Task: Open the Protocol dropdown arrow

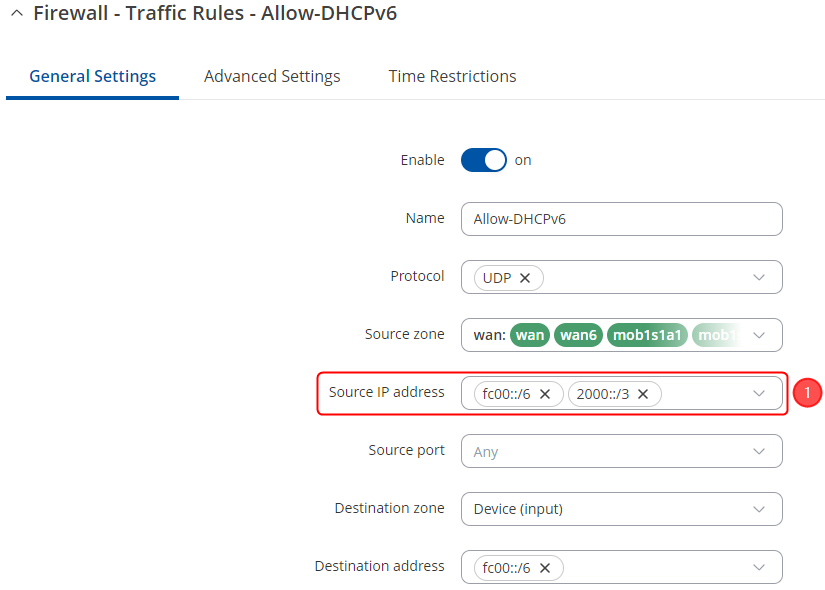Action: point(759,277)
